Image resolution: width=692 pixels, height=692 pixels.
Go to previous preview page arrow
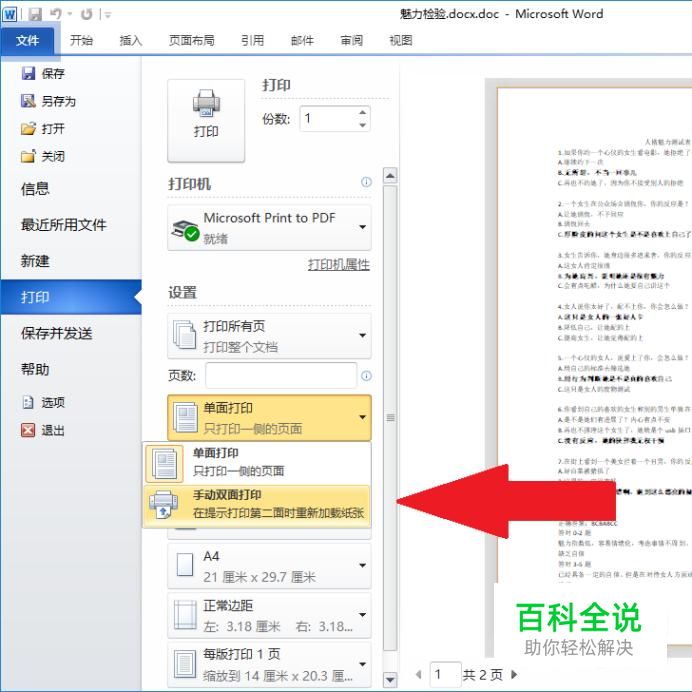pyautogui.click(x=419, y=674)
